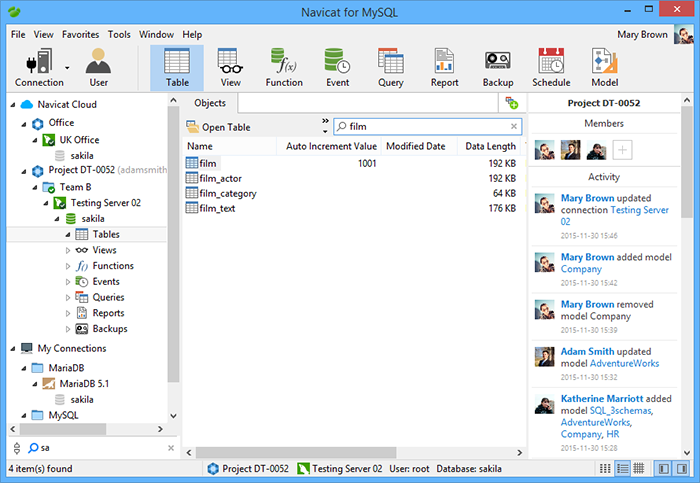
Task: Switch to ER diagram view in status bar
Action: 639,468
